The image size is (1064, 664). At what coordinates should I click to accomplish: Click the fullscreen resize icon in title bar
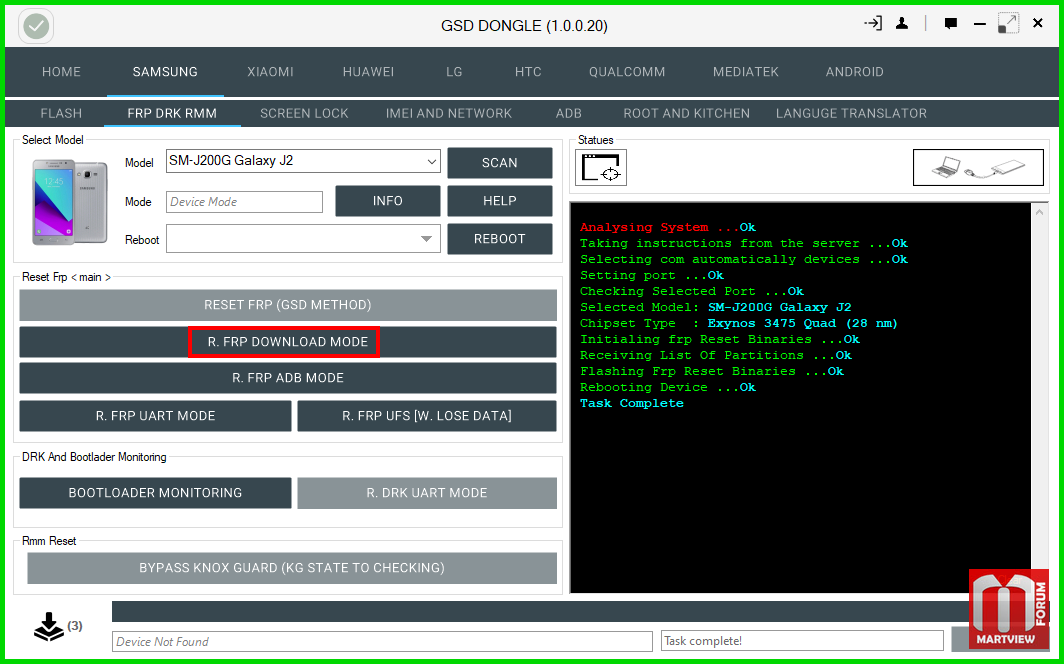click(x=1008, y=23)
